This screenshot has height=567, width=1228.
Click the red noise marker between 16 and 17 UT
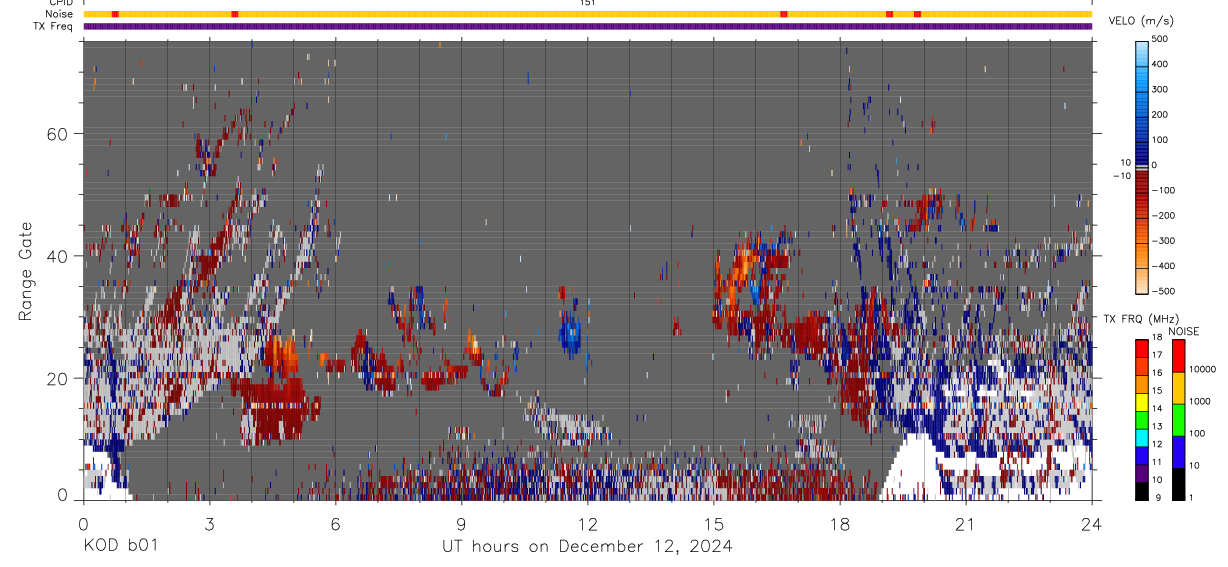[783, 14]
